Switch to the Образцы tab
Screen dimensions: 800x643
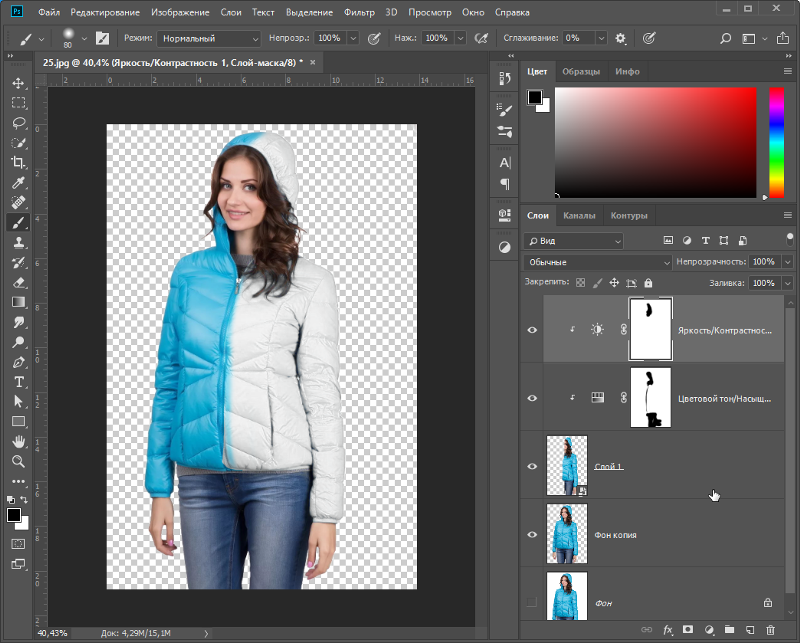[x=581, y=71]
